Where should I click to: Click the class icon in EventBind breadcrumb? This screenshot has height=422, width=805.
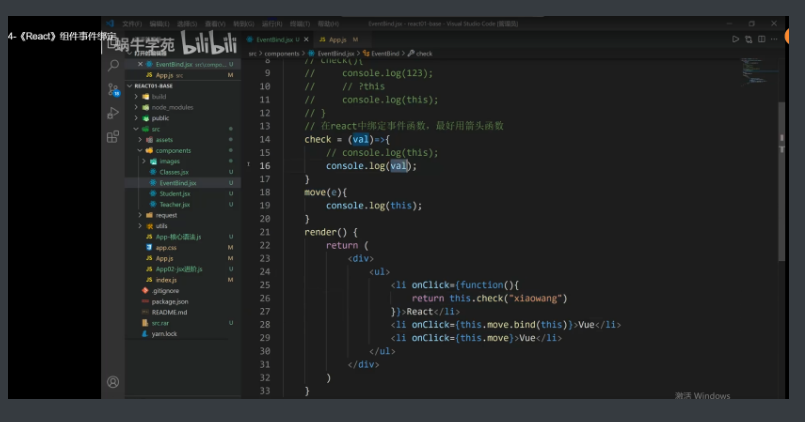(x=366, y=53)
